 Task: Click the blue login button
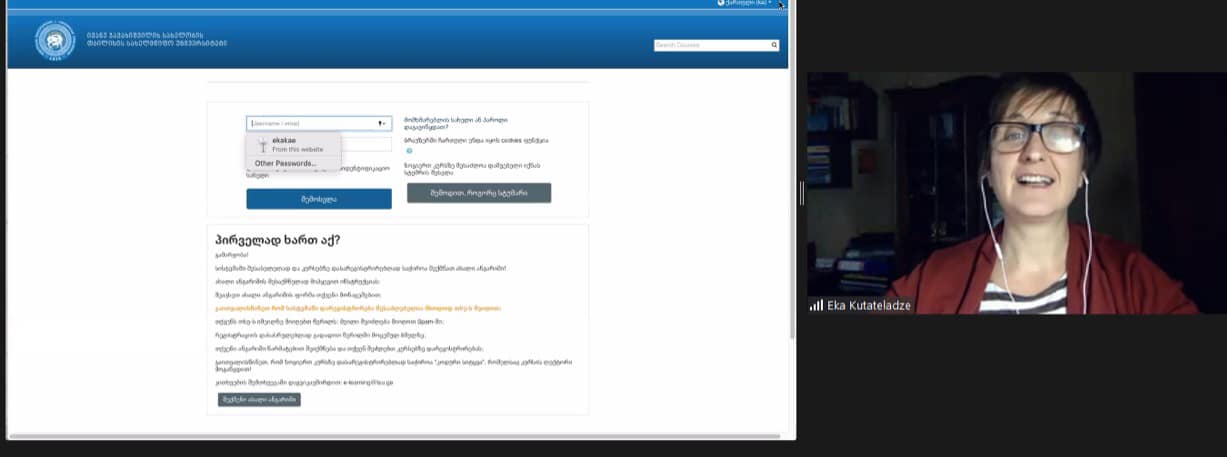319,199
